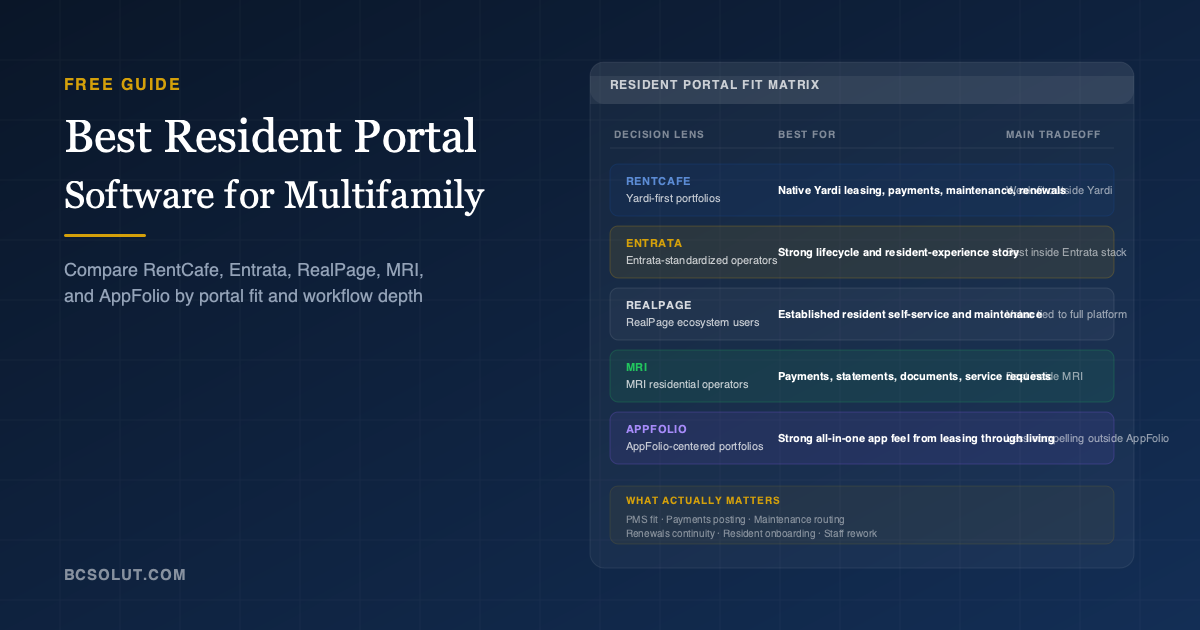Click Entrata-standardized operators text
This screenshot has height=630, width=1200.
(x=701, y=260)
